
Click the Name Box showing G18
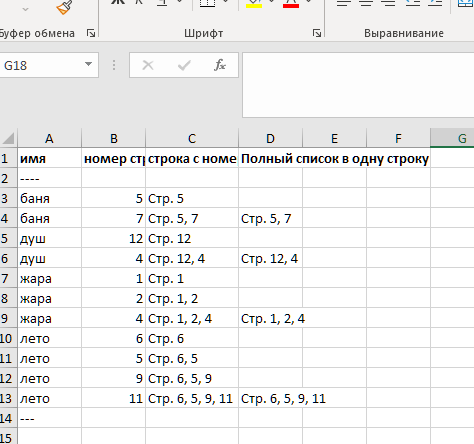coord(42,65)
